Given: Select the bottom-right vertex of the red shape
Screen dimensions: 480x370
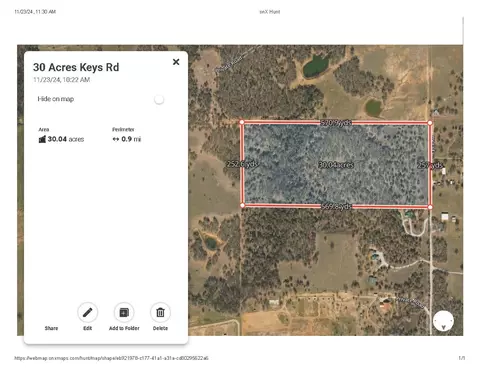Looking at the screenshot, I should (x=430, y=207).
